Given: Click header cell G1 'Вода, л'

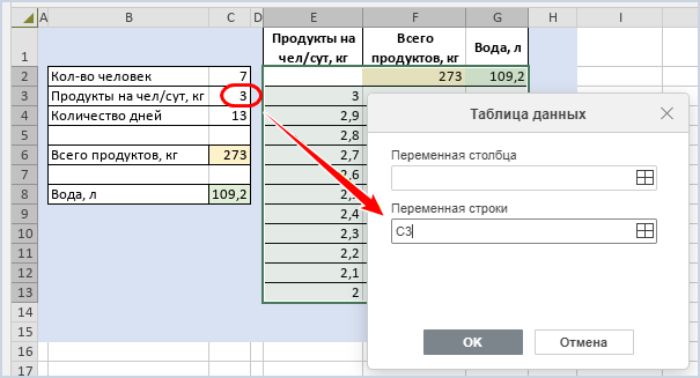Looking at the screenshot, I should pos(497,47).
